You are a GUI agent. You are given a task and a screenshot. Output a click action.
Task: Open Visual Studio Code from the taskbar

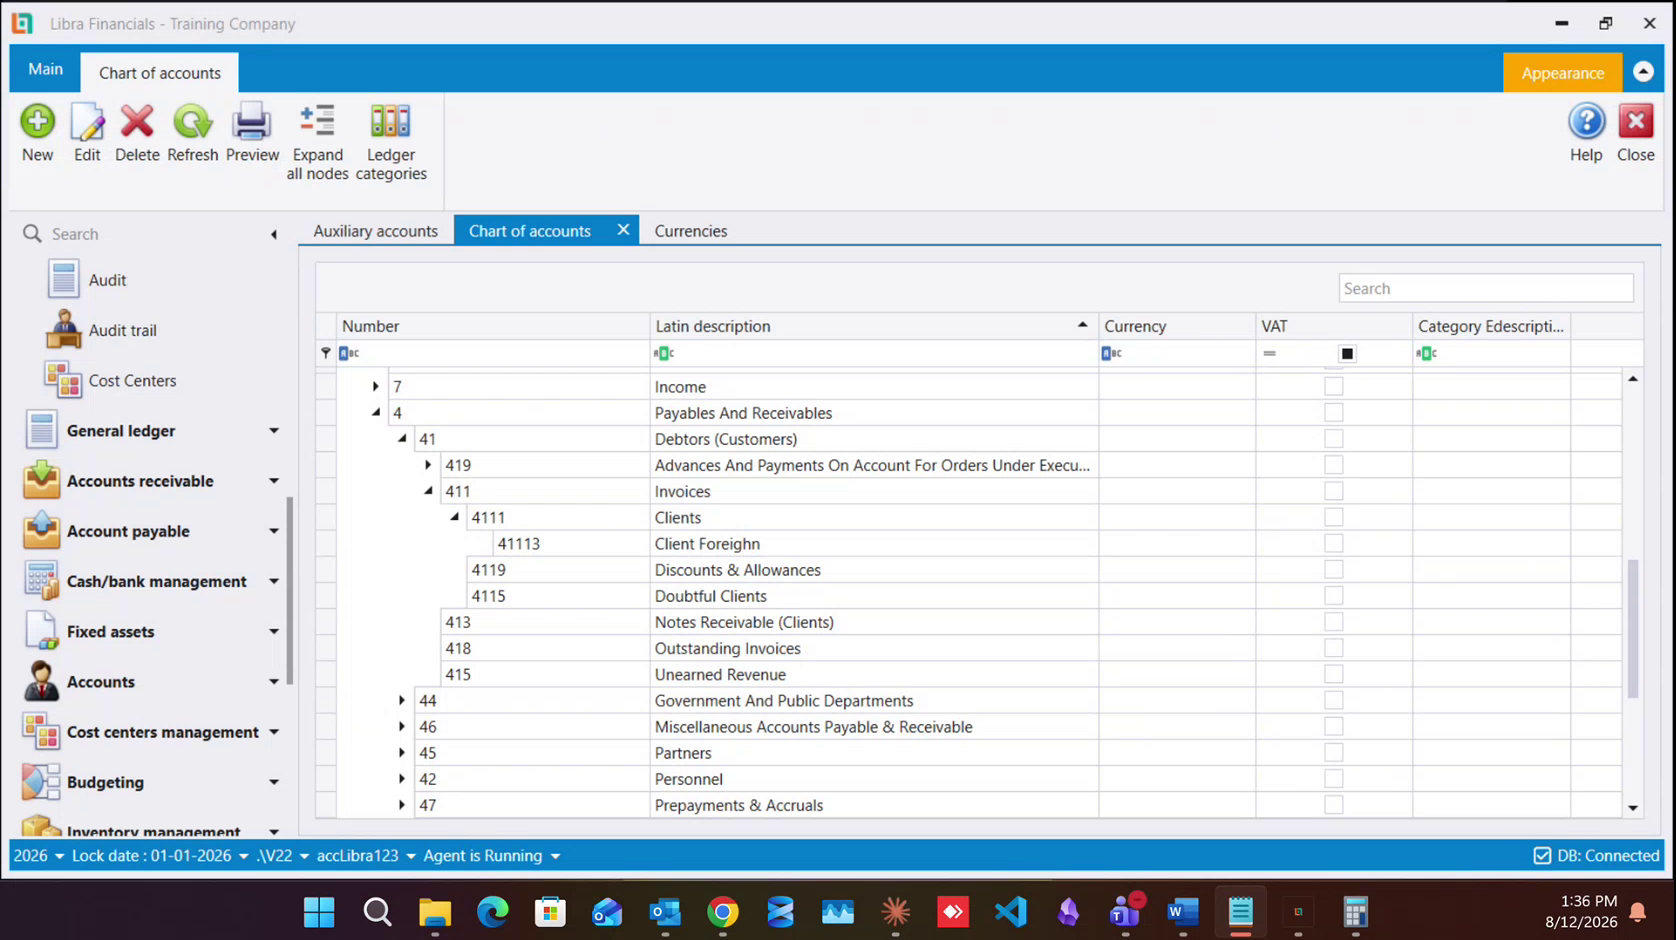[x=1010, y=912]
